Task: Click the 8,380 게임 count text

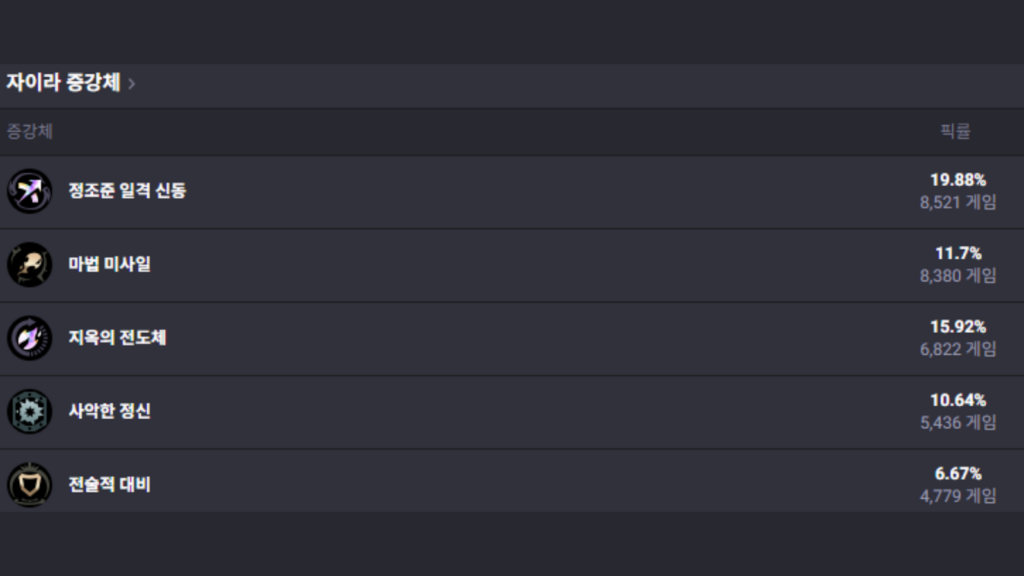Action: point(958,276)
